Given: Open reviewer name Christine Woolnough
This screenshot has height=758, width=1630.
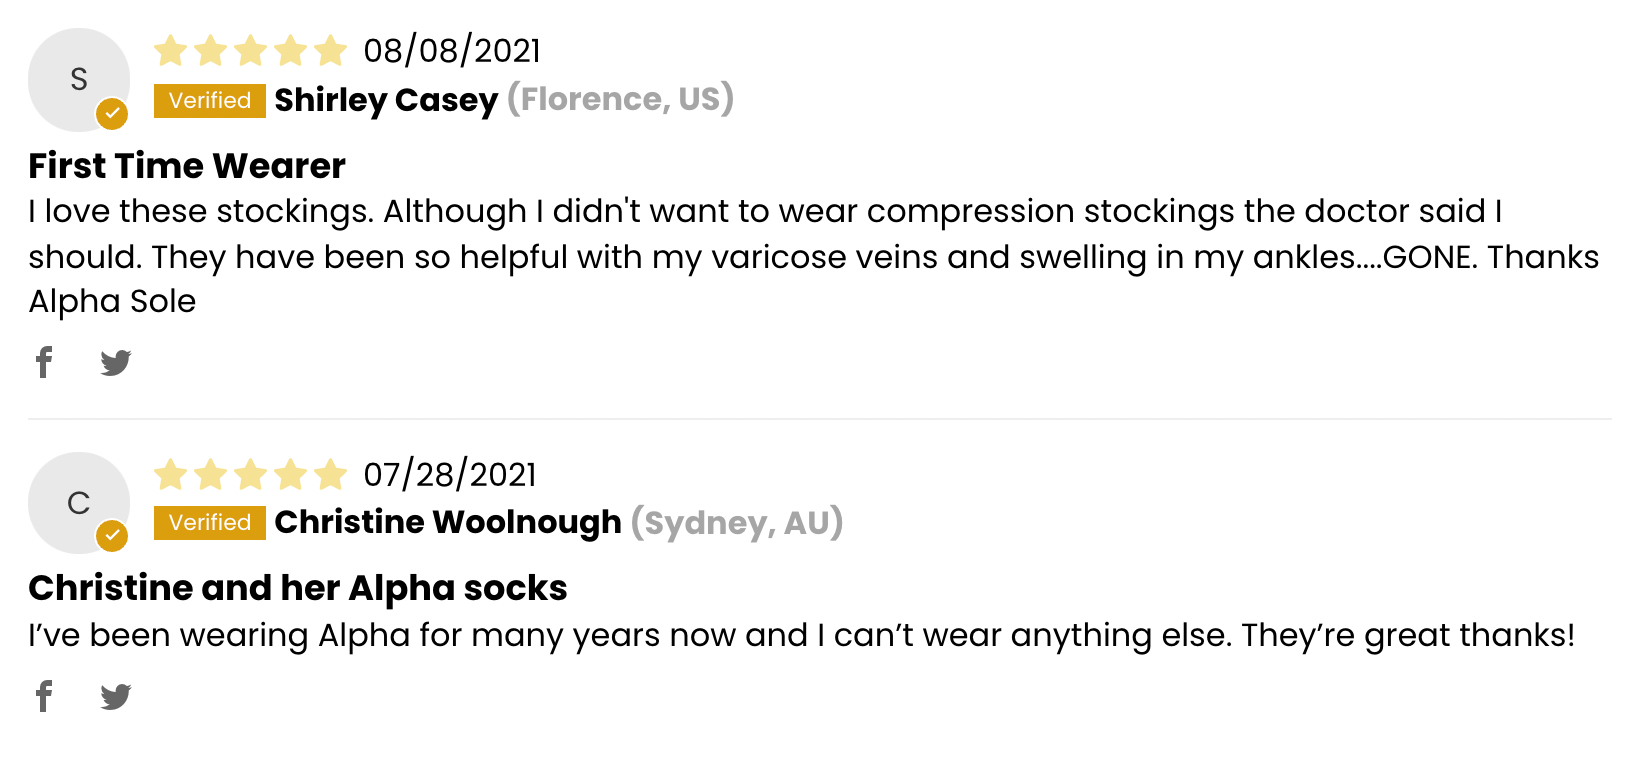Looking at the screenshot, I should click(448, 522).
